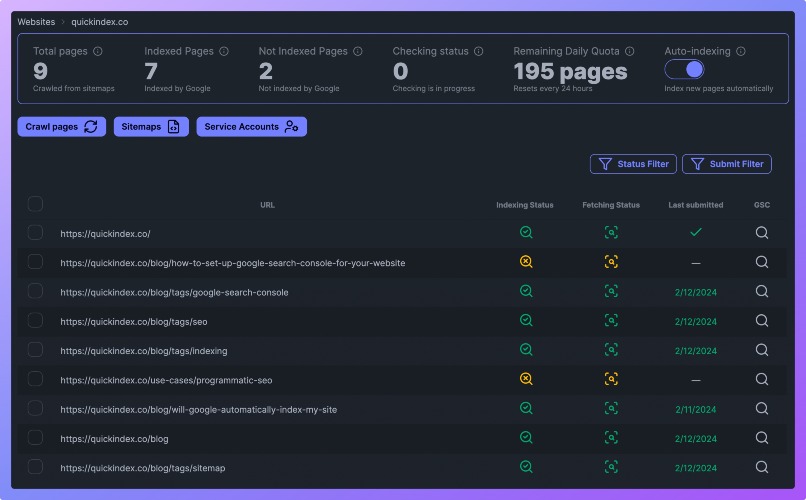The image size is (806, 500).
Task: Click info icon next to Remaining Daily Quota
Action: (x=630, y=51)
